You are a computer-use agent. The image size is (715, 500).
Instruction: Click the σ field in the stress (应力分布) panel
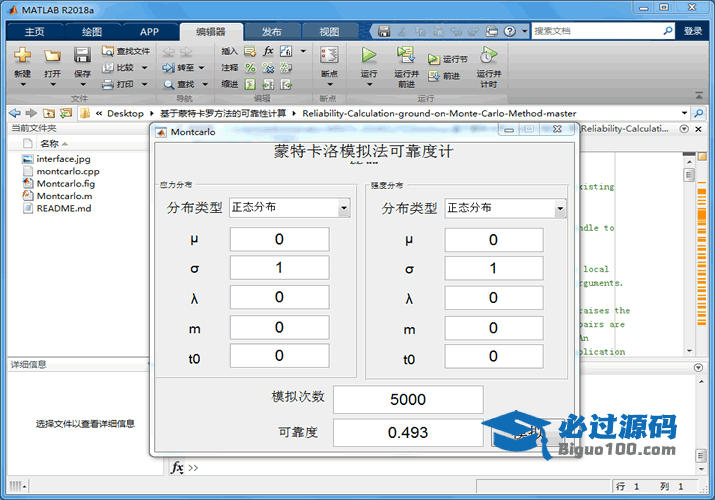279,268
